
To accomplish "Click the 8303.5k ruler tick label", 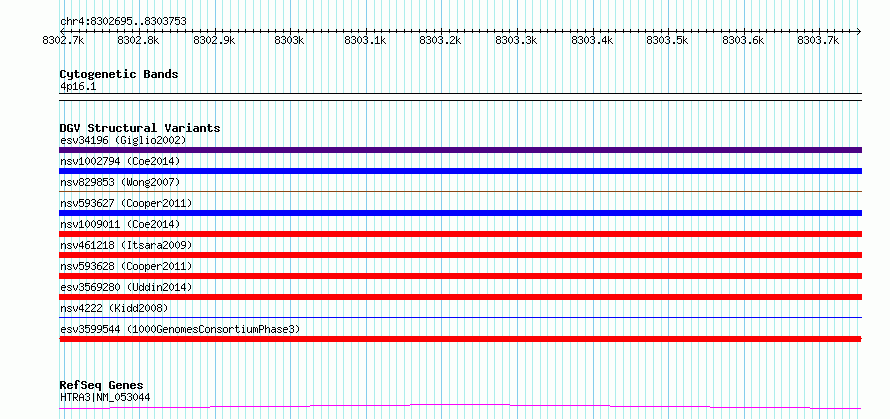I will click(x=668, y=40).
